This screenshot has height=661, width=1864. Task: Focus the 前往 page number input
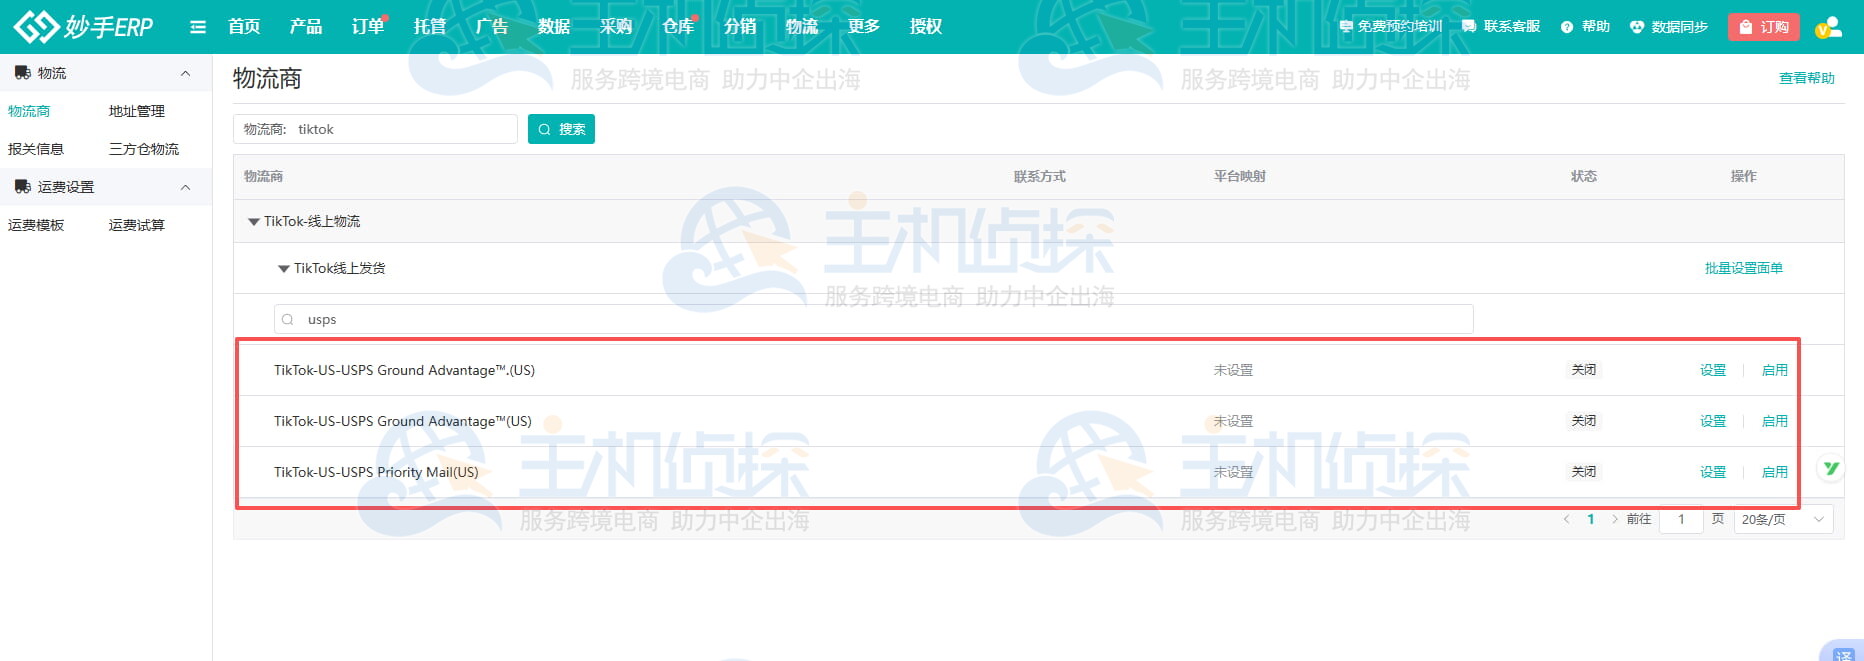(x=1681, y=519)
